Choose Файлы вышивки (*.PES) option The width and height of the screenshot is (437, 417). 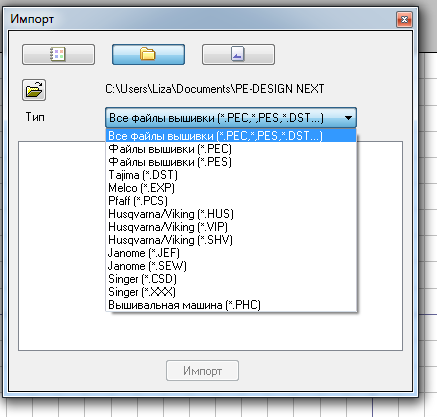point(231,162)
